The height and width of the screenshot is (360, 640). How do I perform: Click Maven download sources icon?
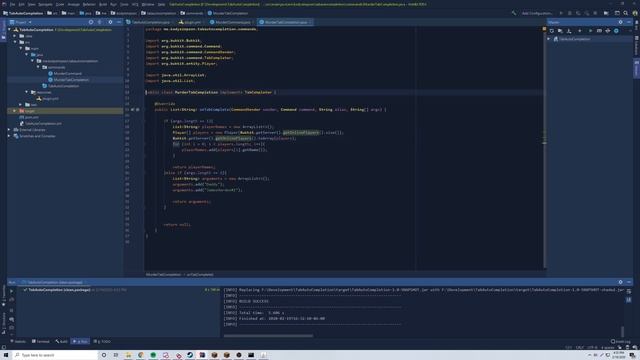569,31
